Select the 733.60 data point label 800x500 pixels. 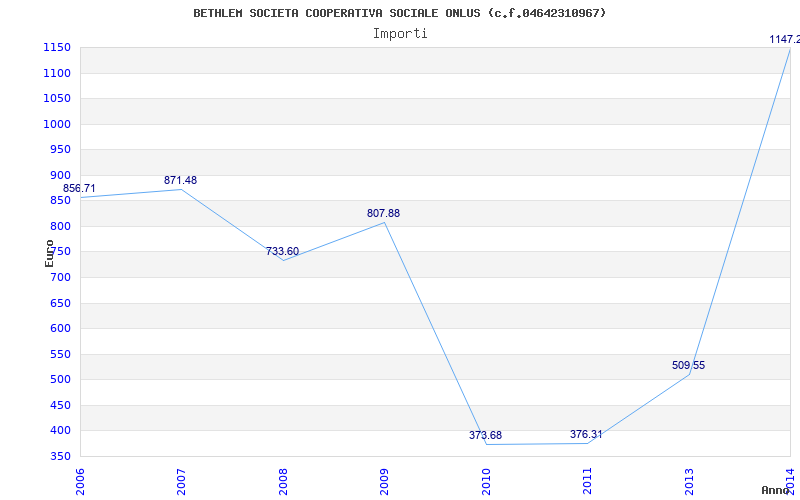(282, 252)
